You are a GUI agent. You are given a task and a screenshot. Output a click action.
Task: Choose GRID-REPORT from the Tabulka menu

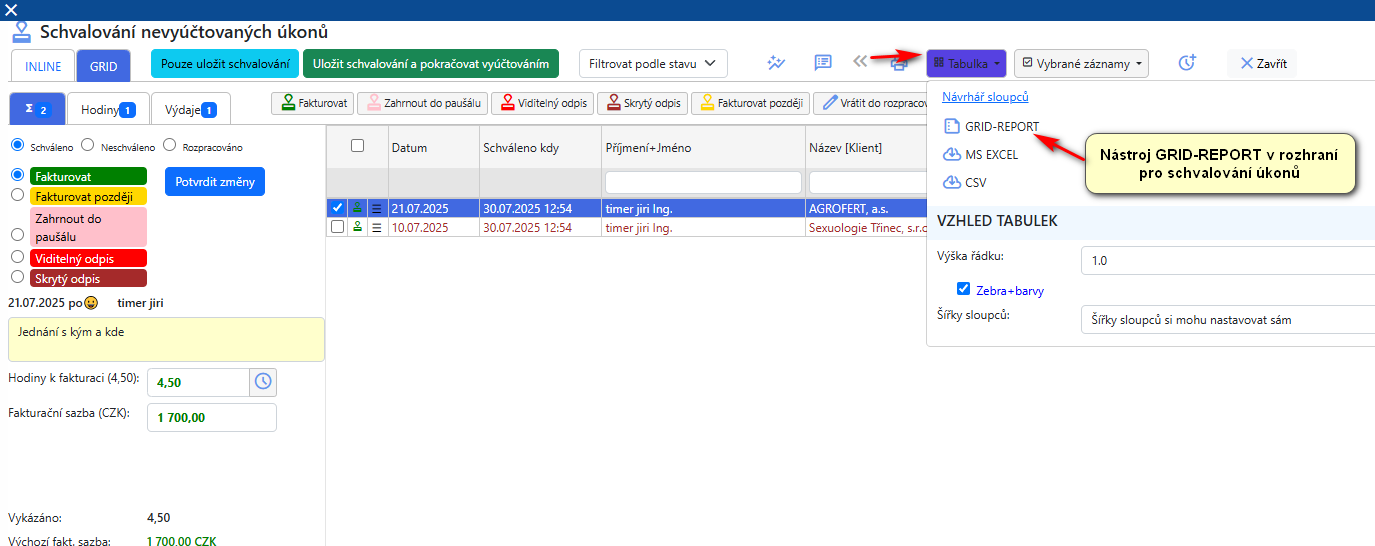(1001, 127)
